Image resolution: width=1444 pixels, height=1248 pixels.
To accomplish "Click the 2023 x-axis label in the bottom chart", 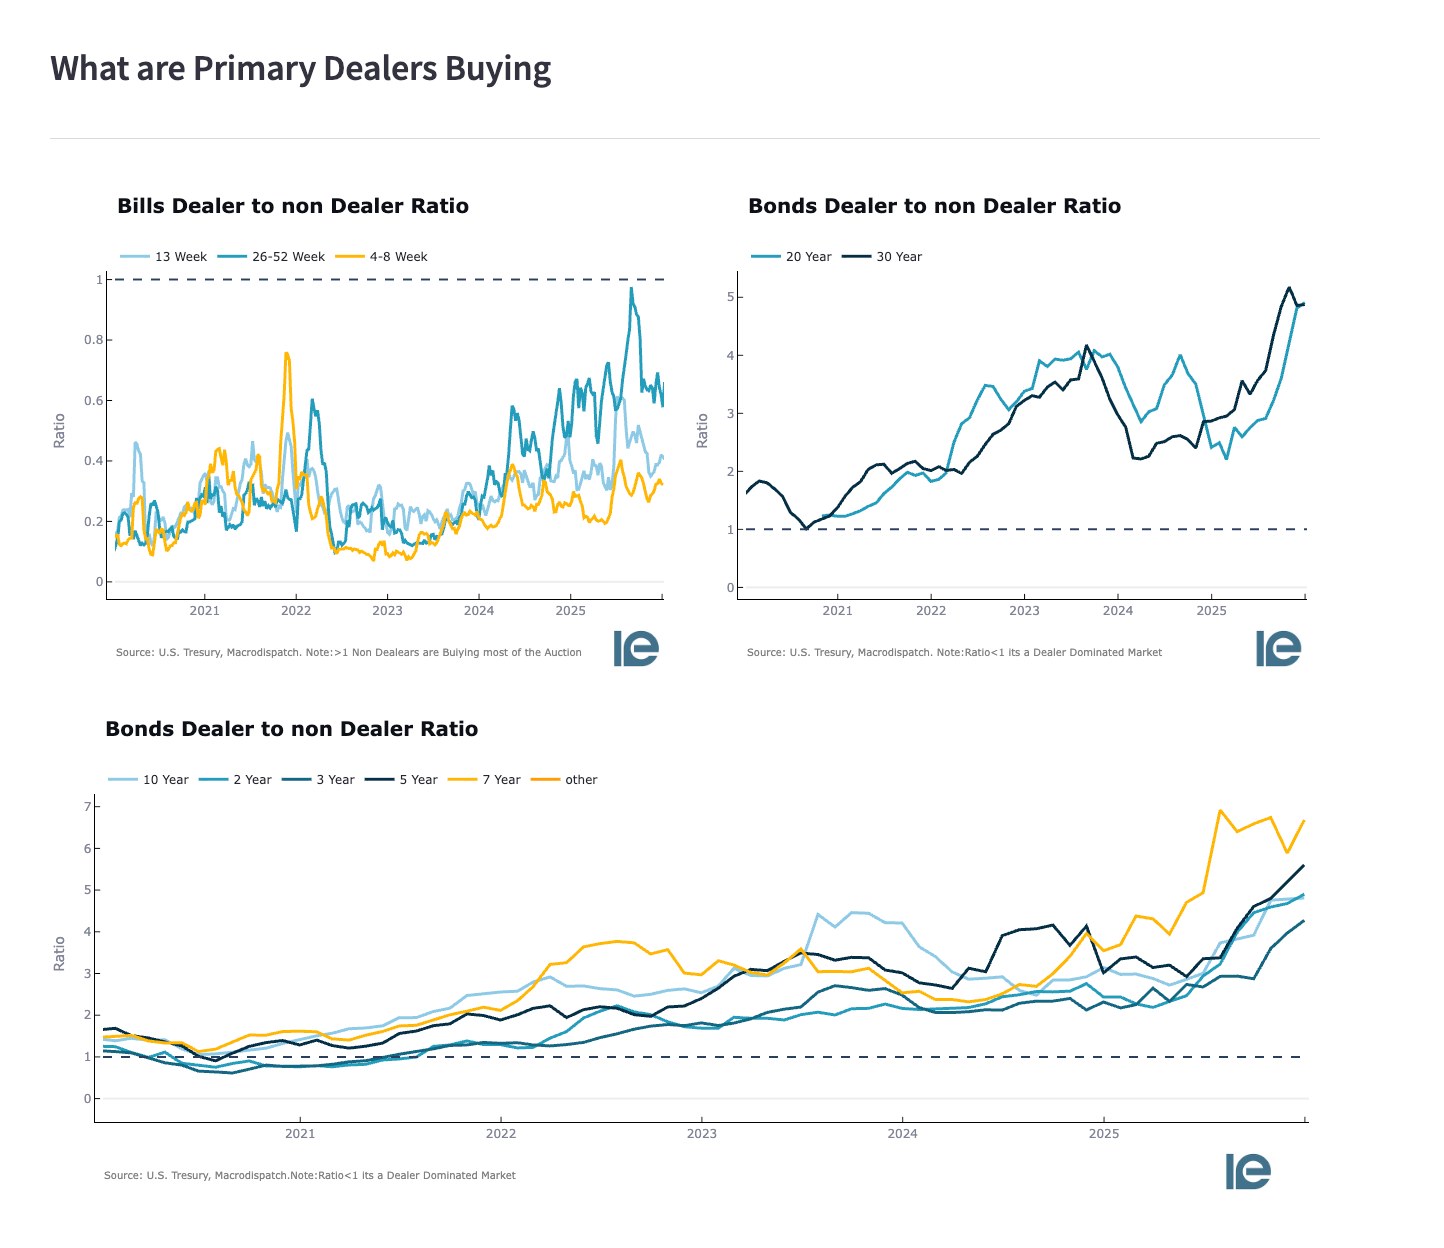I will pyautogui.click(x=701, y=1134).
